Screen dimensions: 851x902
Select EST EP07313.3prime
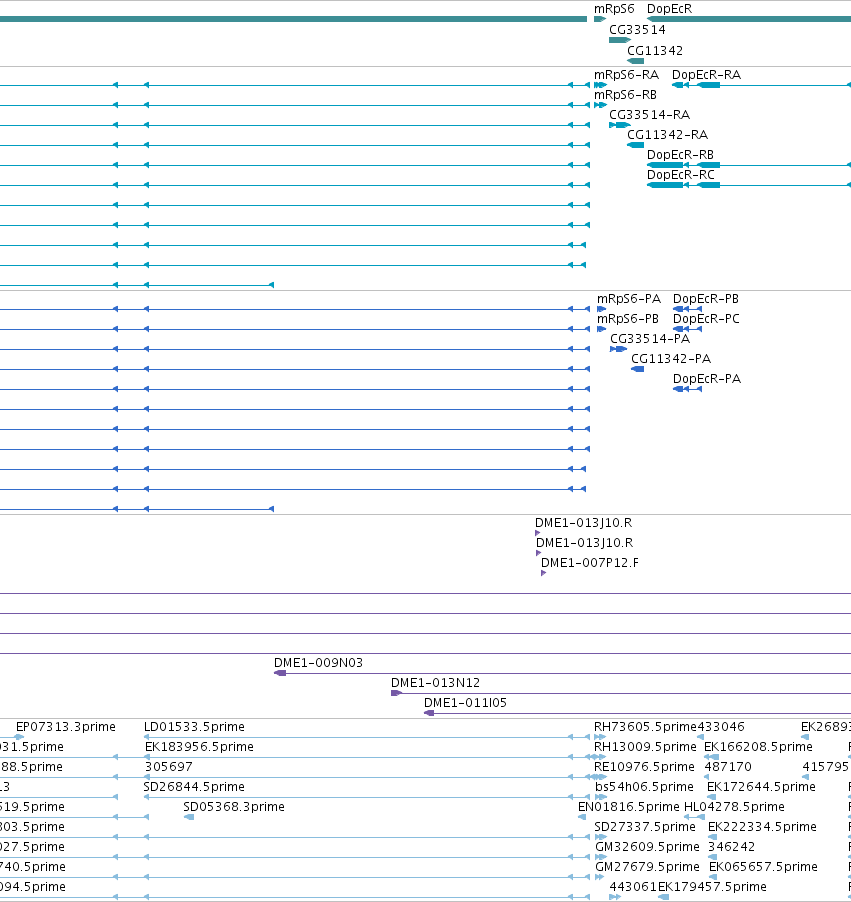coord(66,727)
